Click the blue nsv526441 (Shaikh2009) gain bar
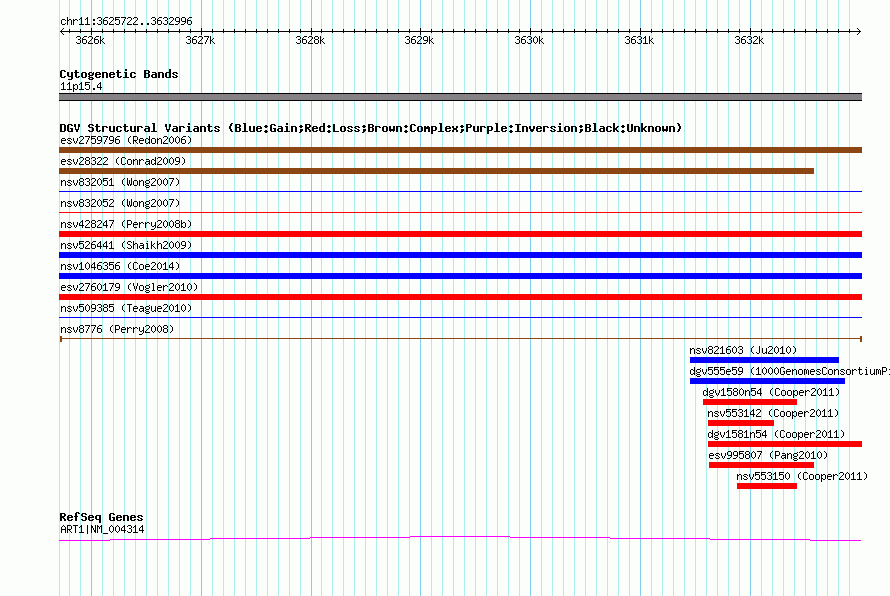Screen dimensions: 890x596 coord(460,255)
